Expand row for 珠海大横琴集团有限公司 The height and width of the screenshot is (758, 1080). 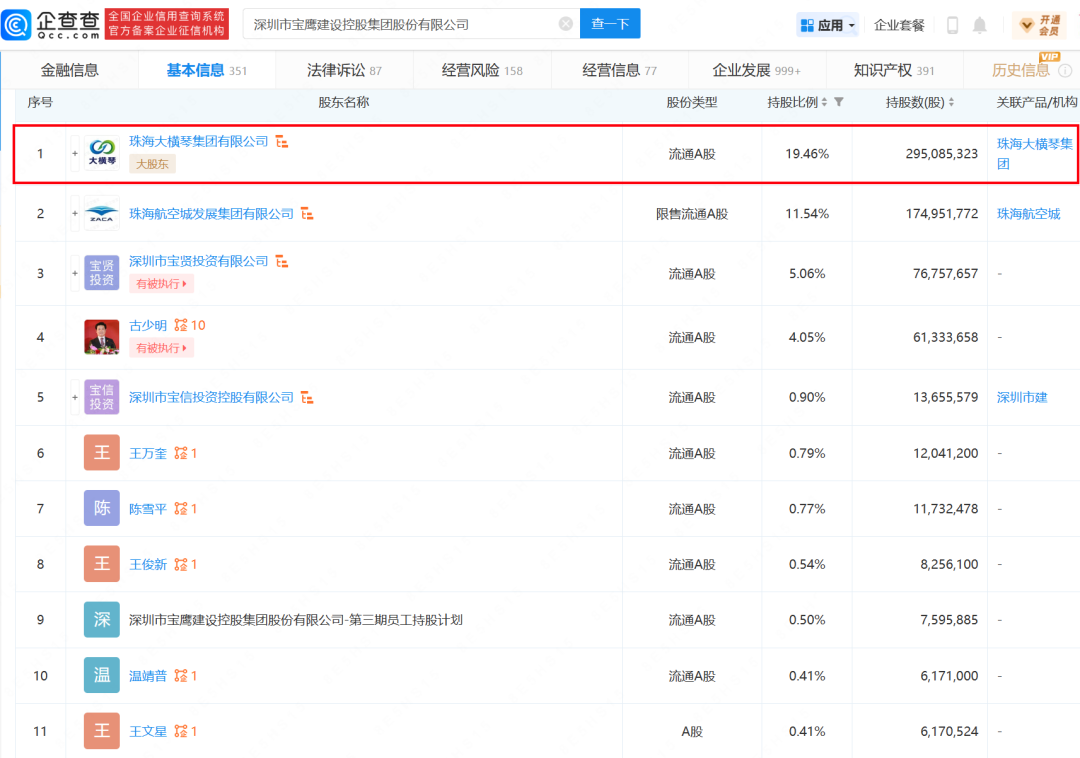coord(74,154)
